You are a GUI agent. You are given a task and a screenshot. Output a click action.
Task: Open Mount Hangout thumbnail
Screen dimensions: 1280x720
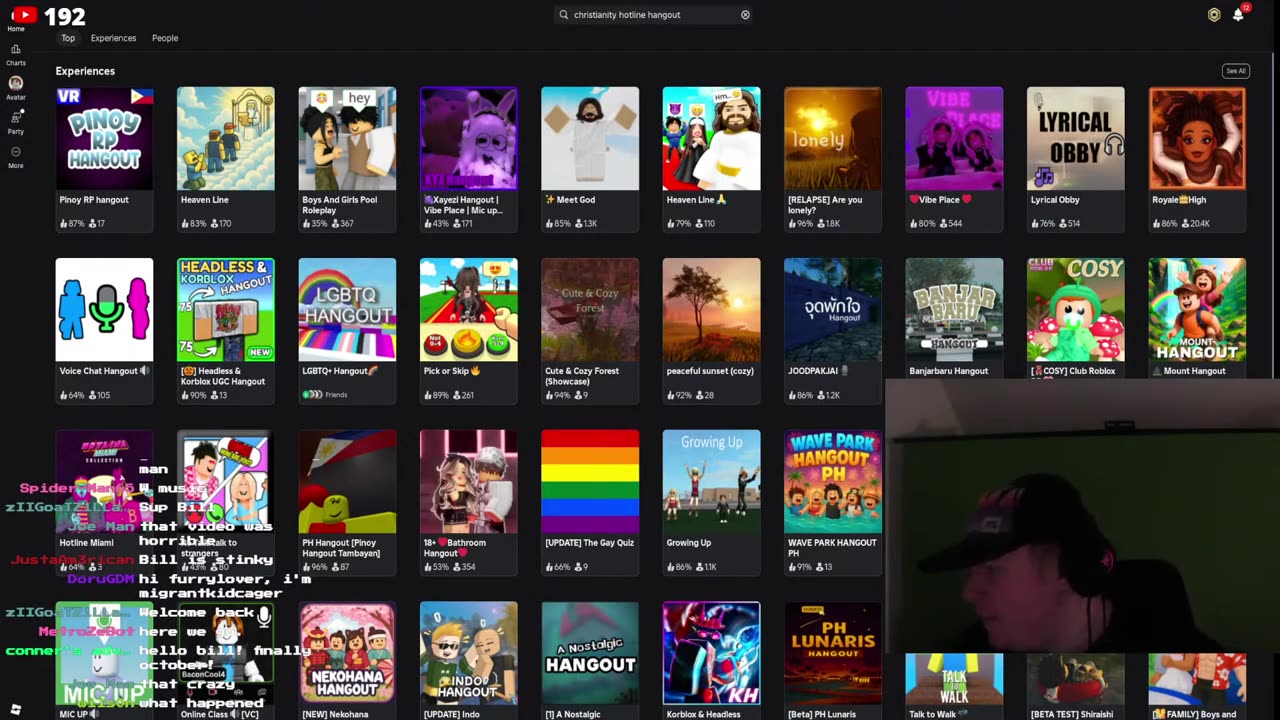click(x=1197, y=310)
